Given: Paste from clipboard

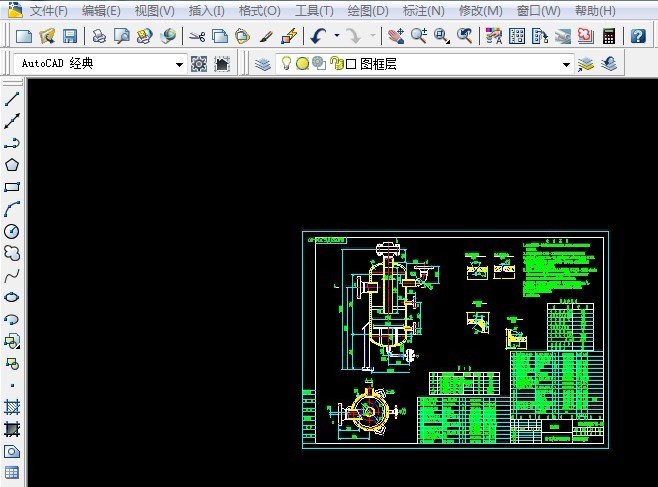Looking at the screenshot, I should 242,36.
